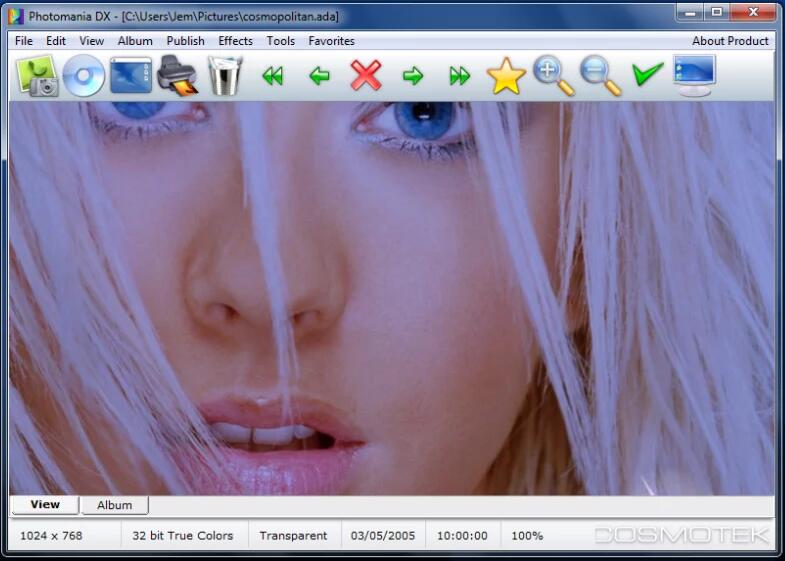Zoom out with magnifier minus icon
The image size is (785, 561).
(x=600, y=76)
